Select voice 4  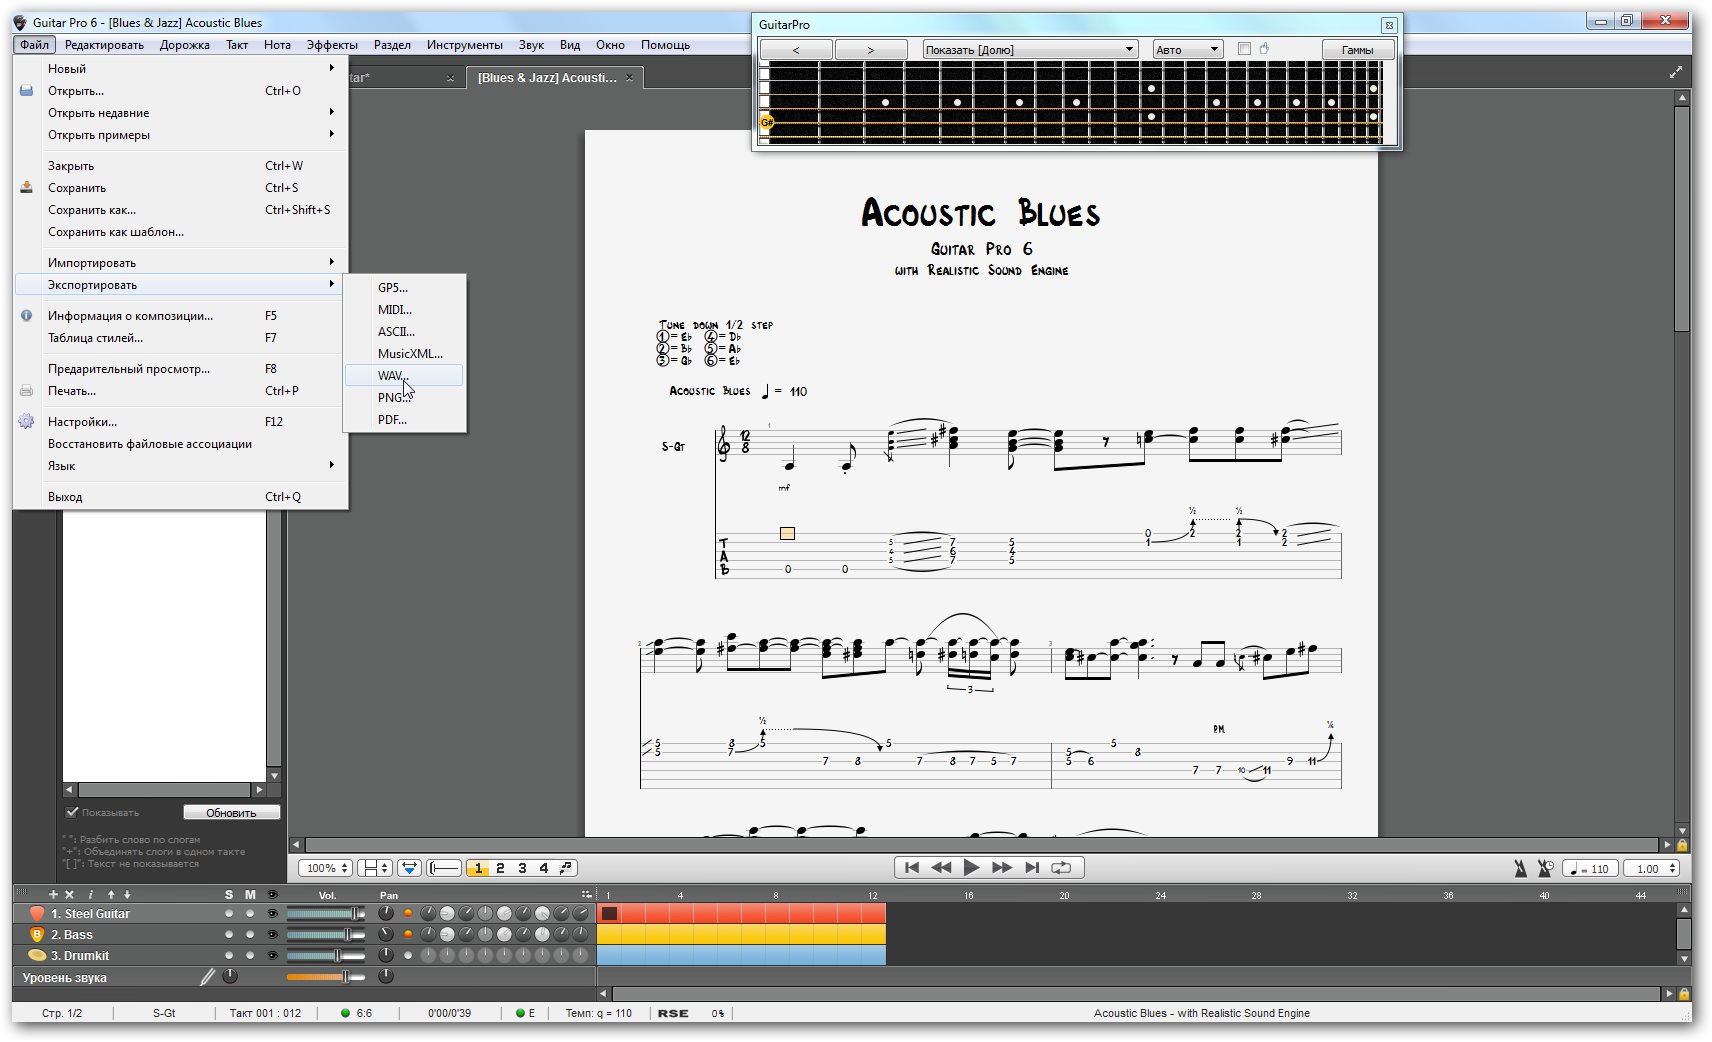(544, 868)
